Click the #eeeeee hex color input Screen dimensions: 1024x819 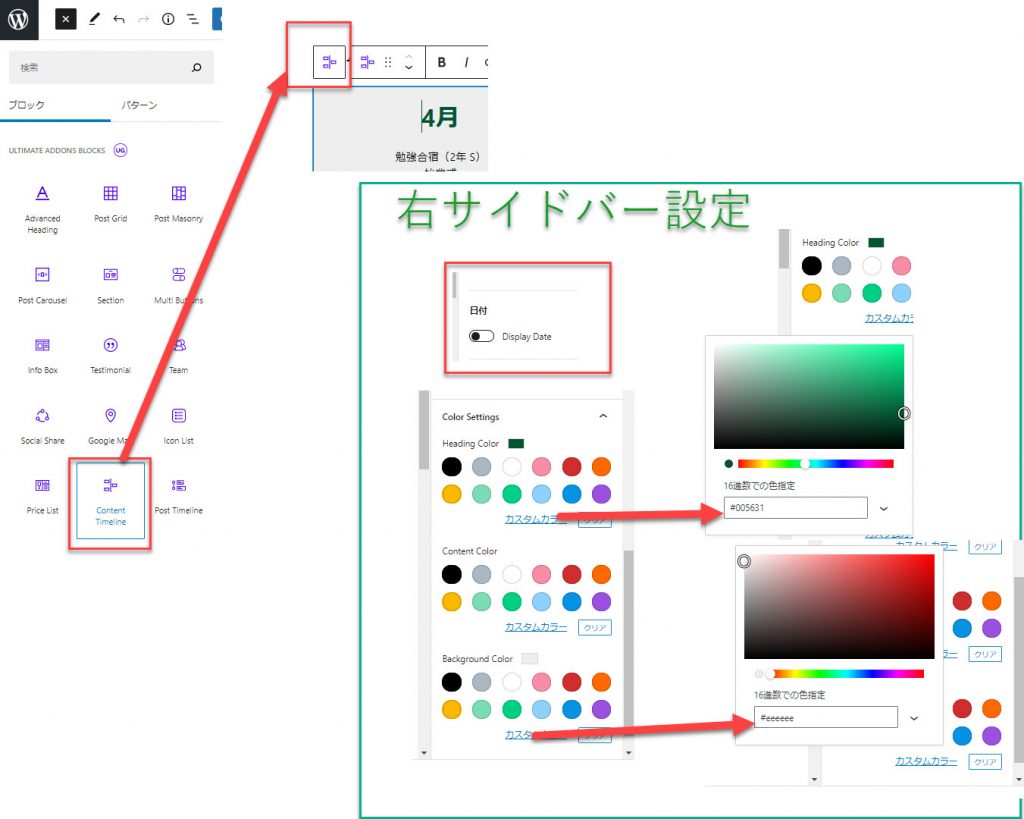pos(825,717)
